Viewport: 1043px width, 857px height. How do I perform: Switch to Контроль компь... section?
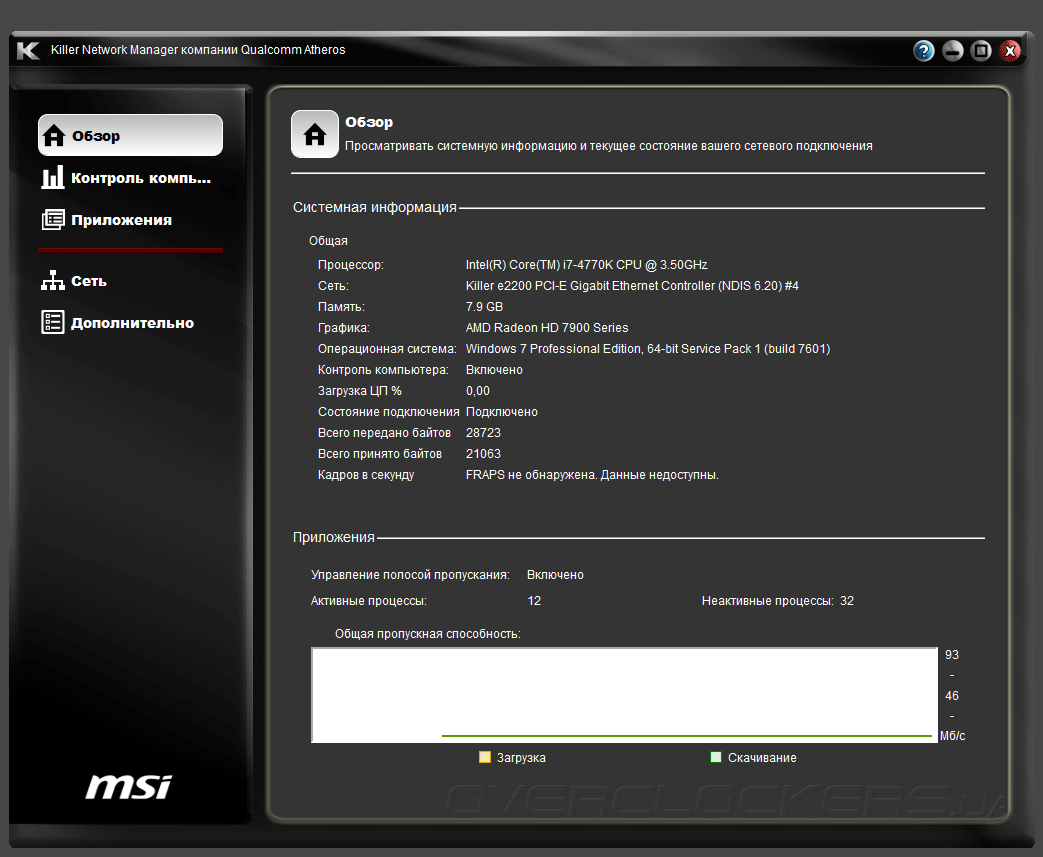click(130, 178)
